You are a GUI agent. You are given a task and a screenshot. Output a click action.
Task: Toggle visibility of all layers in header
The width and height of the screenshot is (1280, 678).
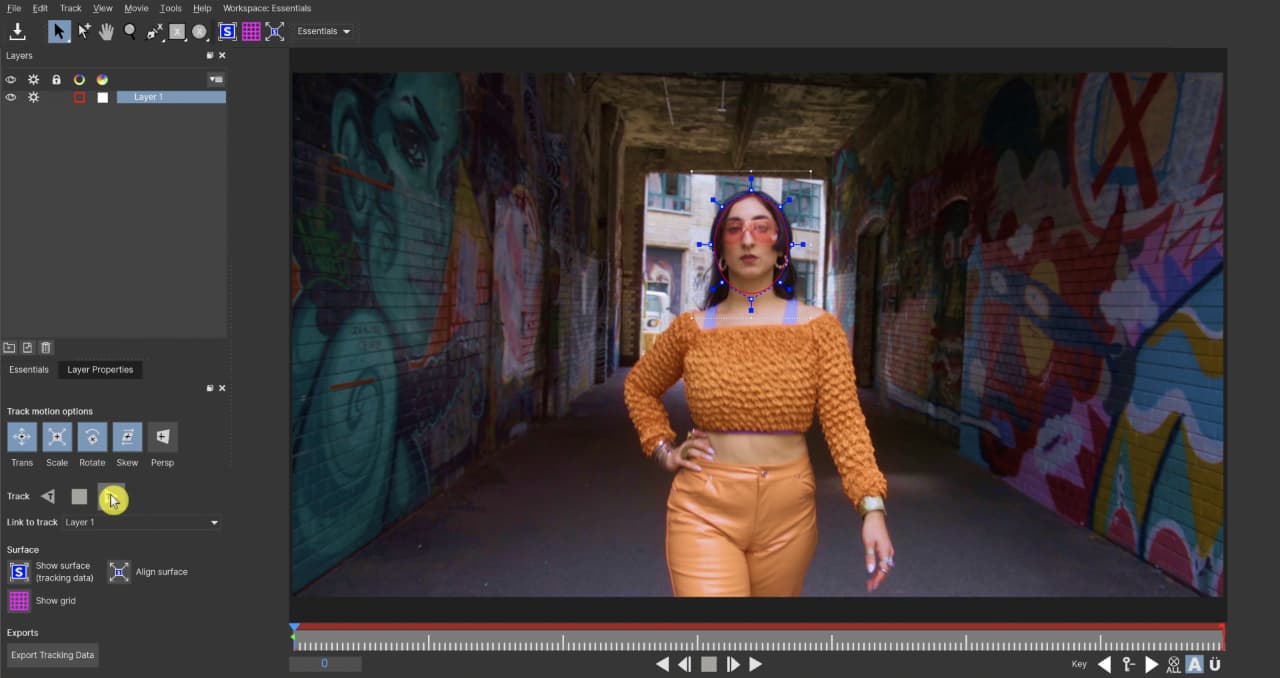click(x=12, y=79)
